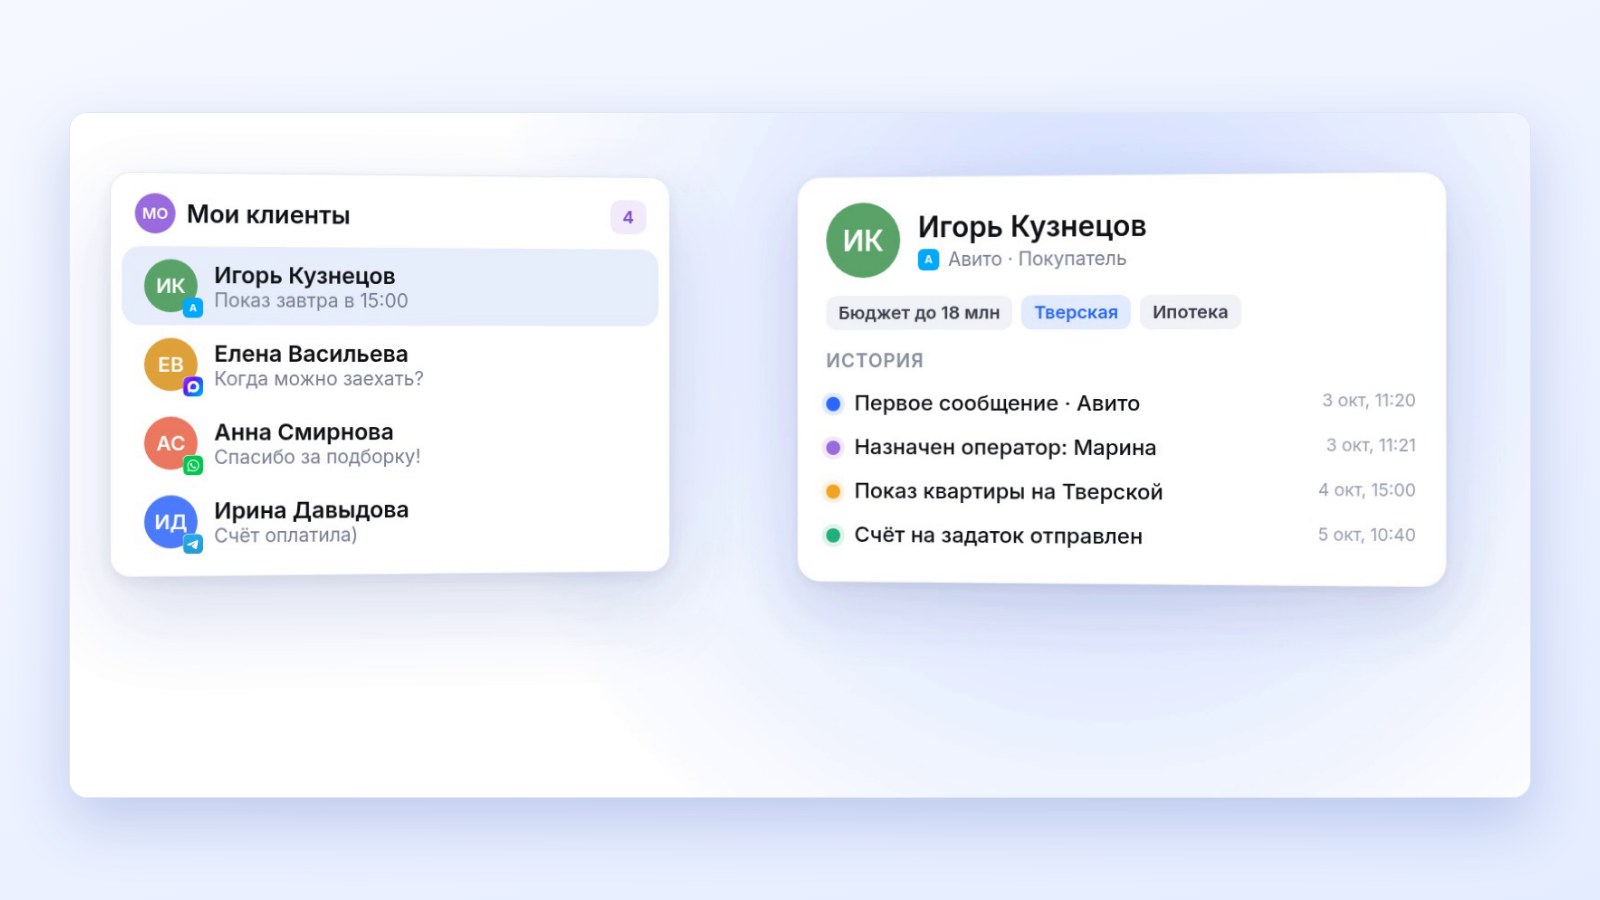Click message preview Когда можно заехать?

(319, 379)
